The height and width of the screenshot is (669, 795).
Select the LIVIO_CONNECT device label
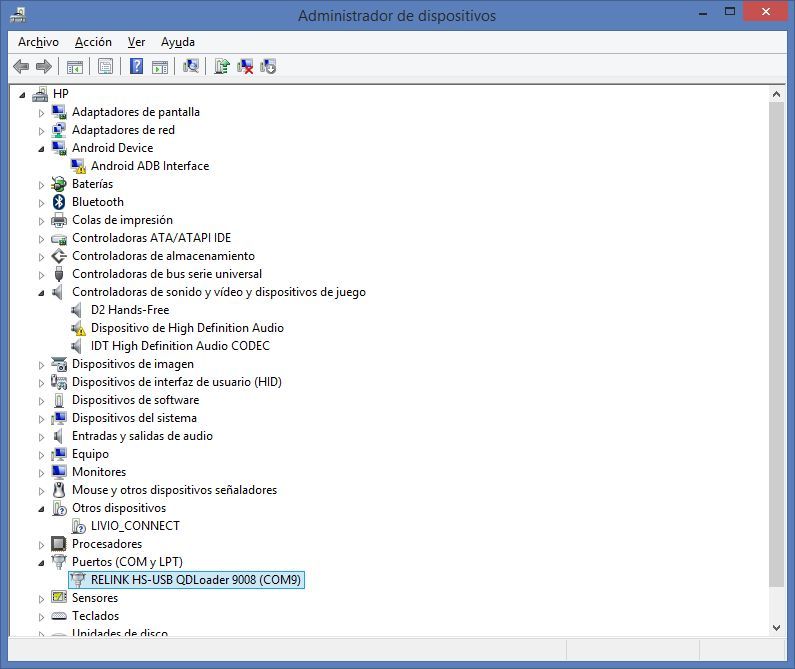pos(135,526)
